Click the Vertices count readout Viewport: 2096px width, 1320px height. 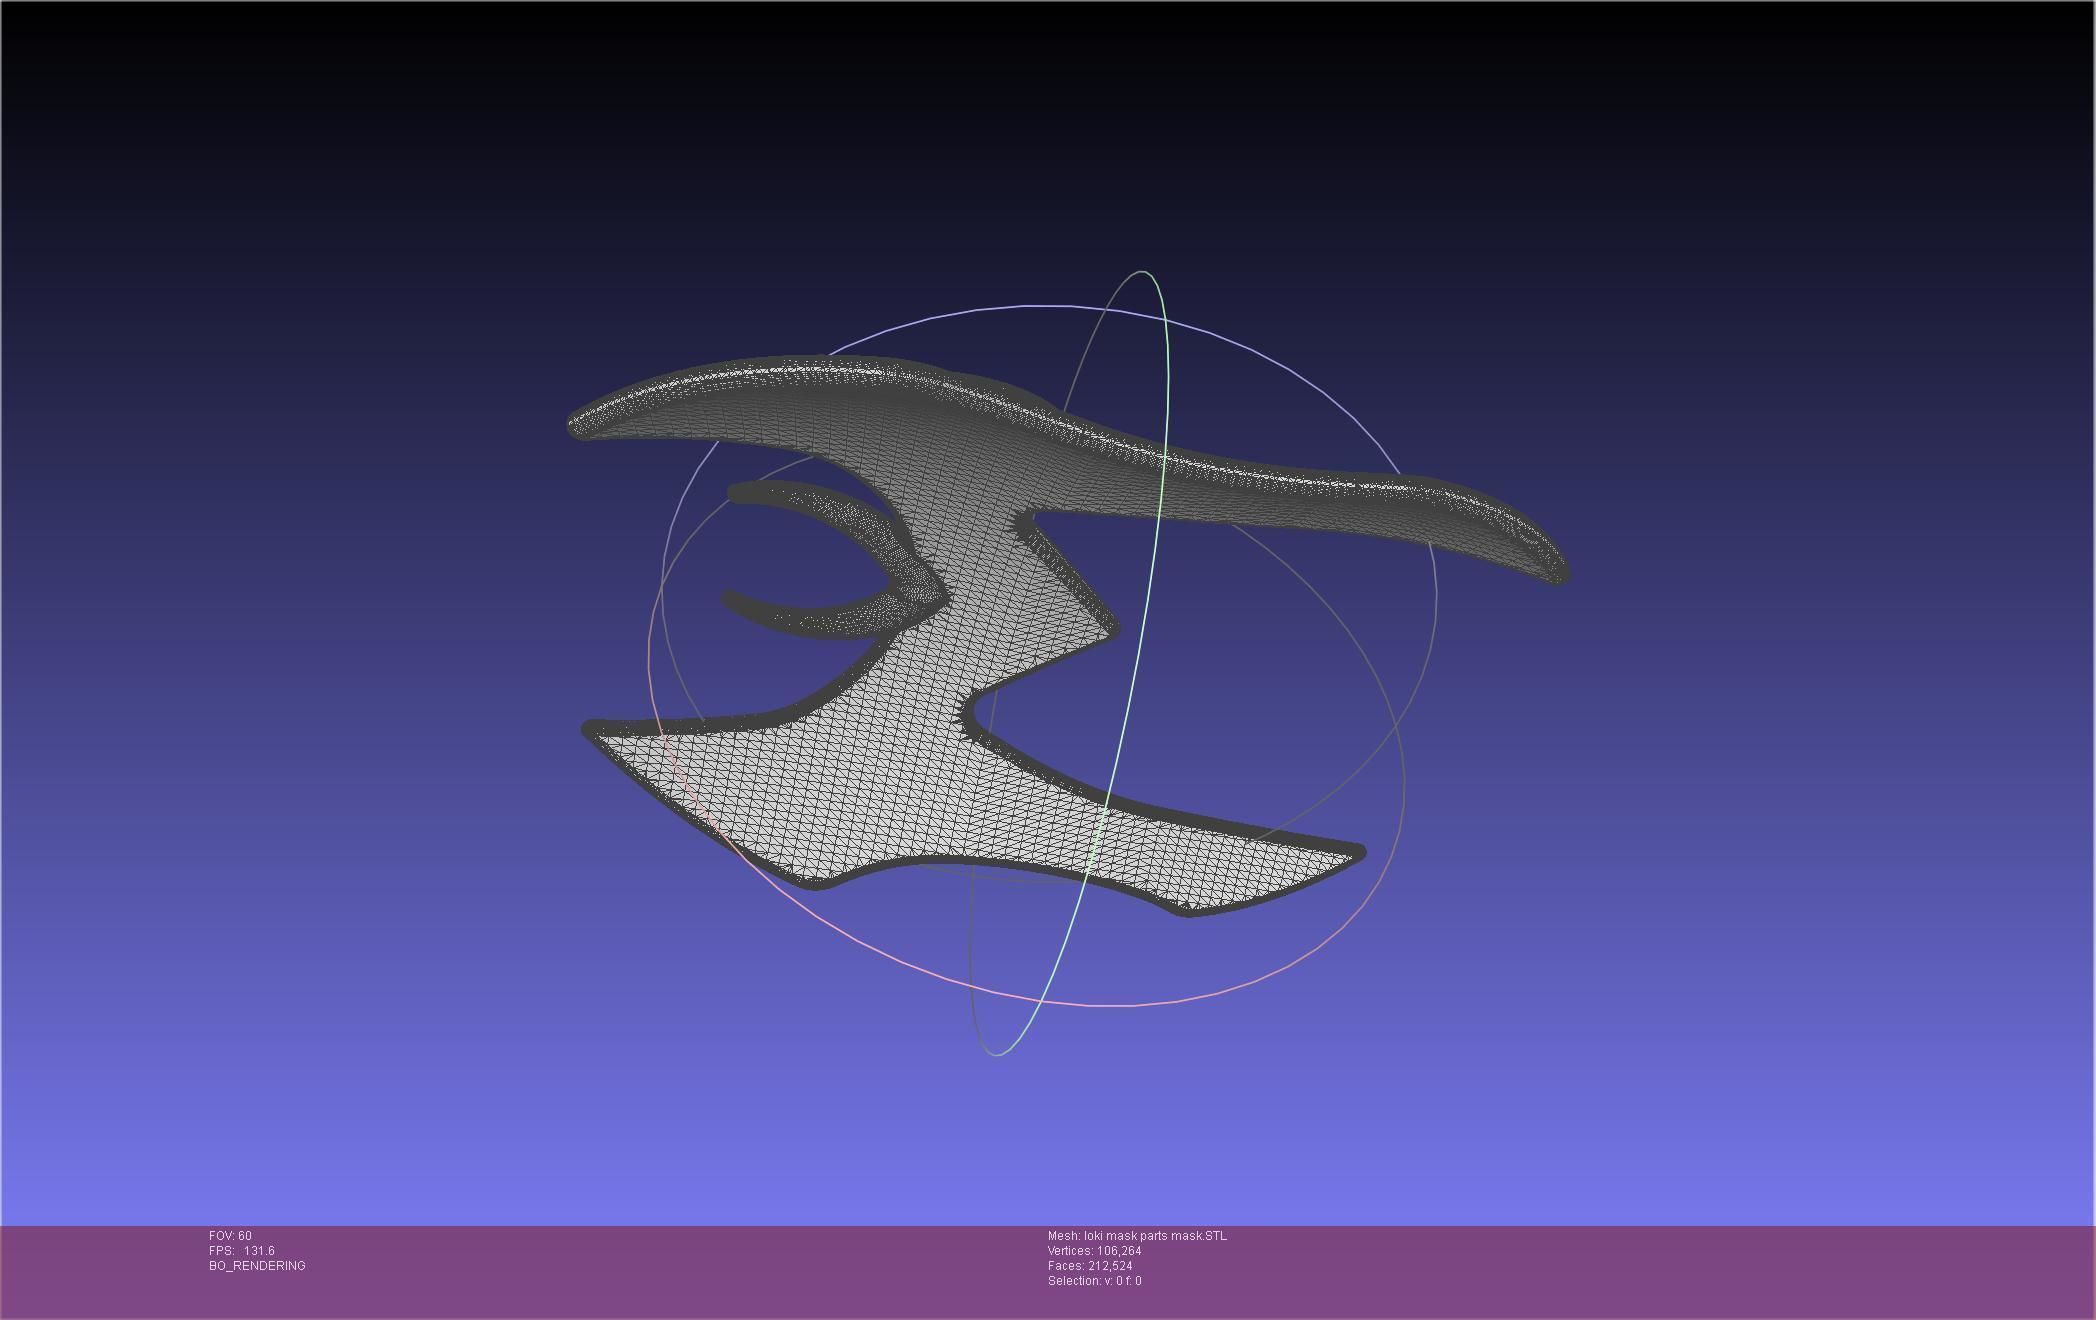pyautogui.click(x=1094, y=1251)
